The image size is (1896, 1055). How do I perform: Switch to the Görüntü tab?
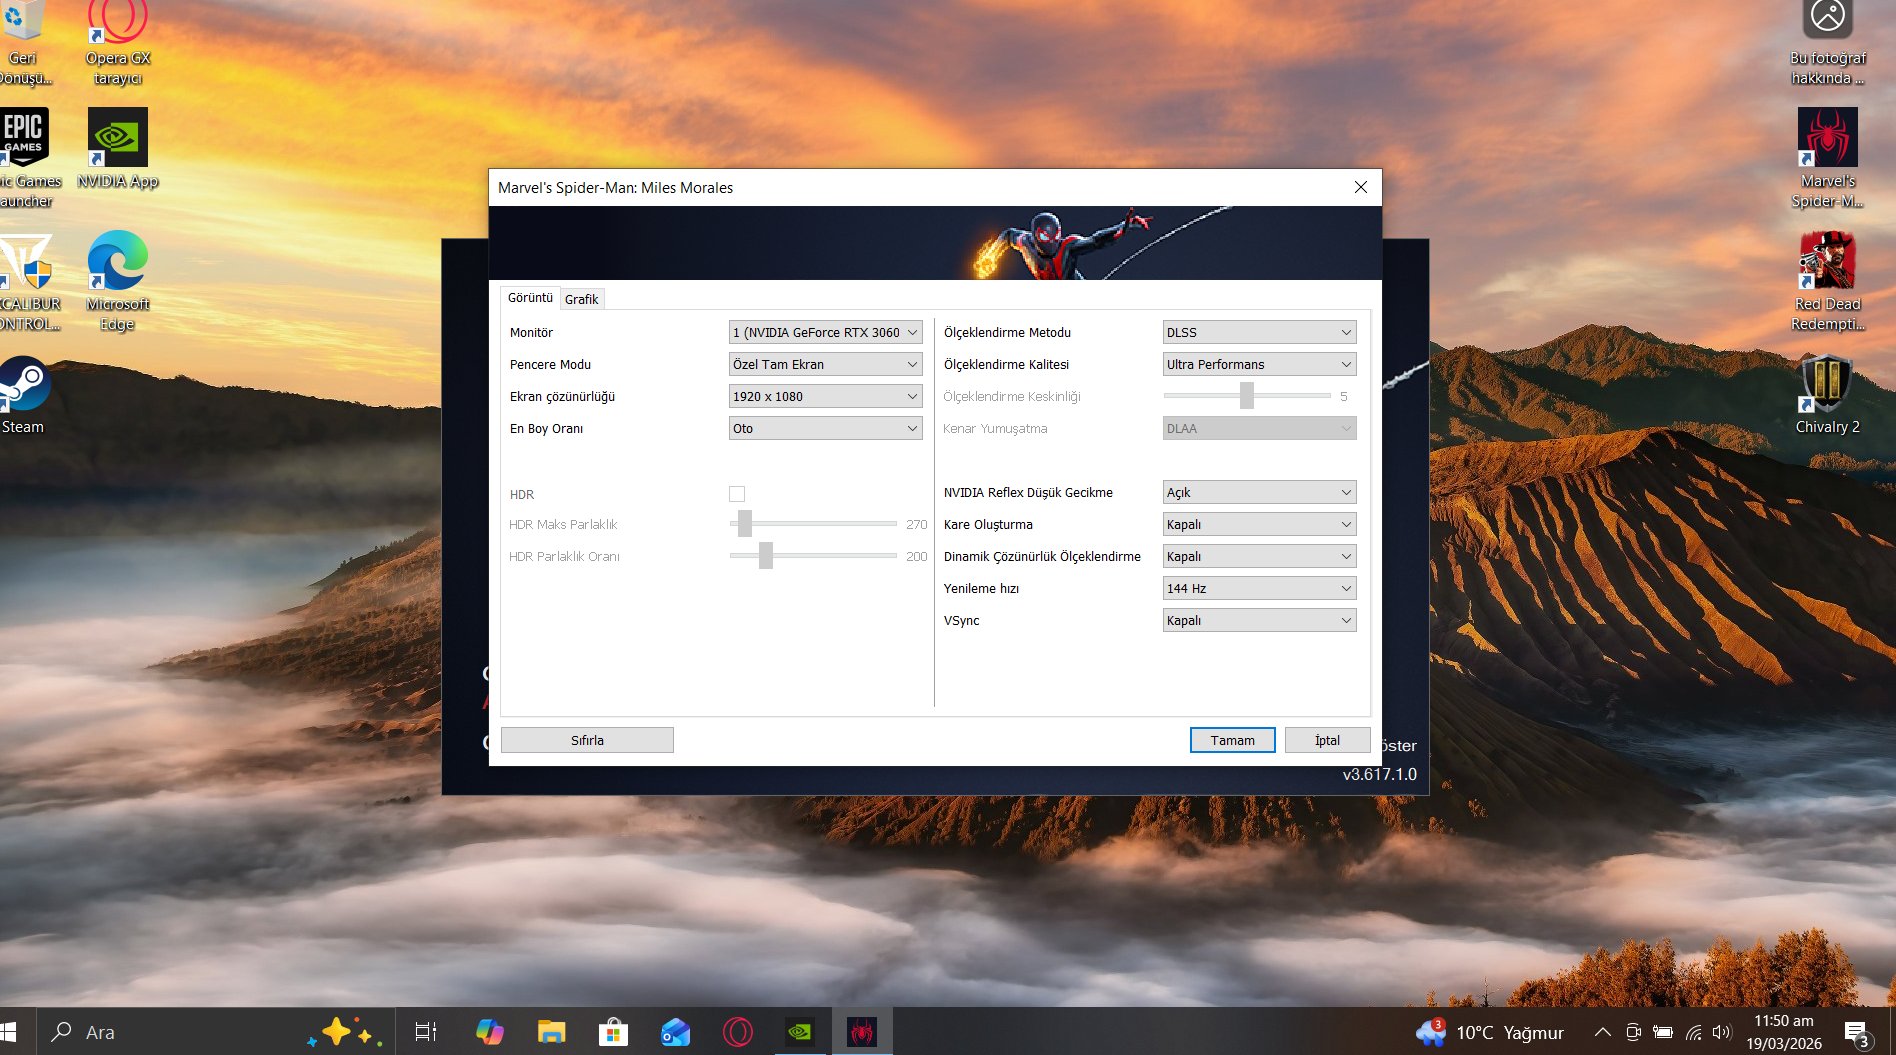530,298
